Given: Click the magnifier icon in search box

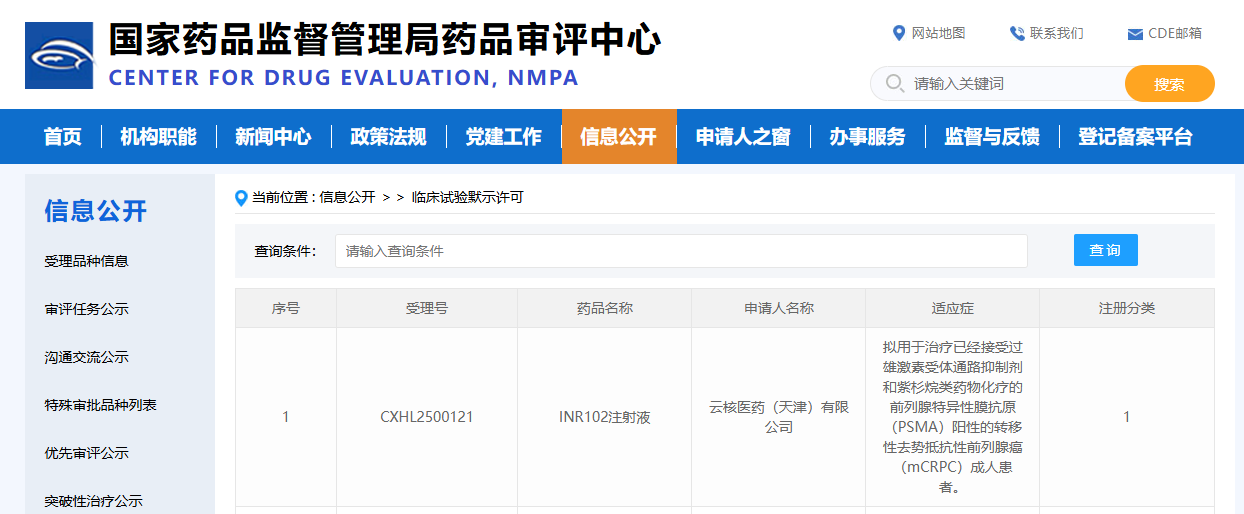Looking at the screenshot, I should [x=894, y=84].
